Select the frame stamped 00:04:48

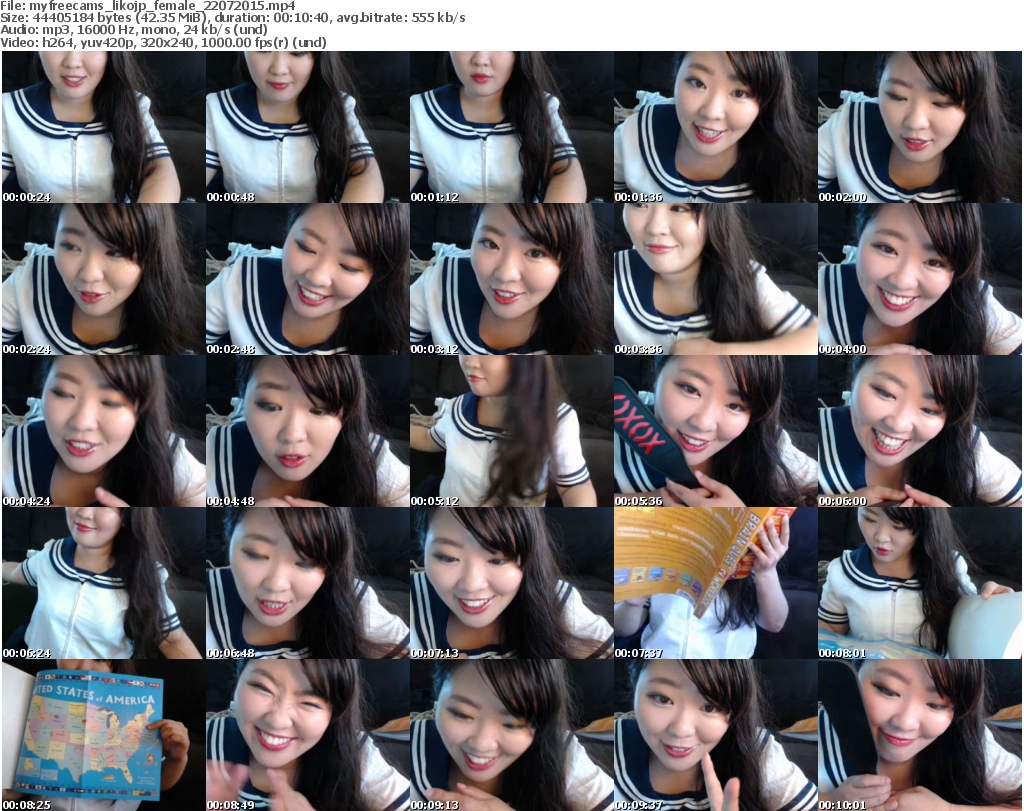[308, 431]
